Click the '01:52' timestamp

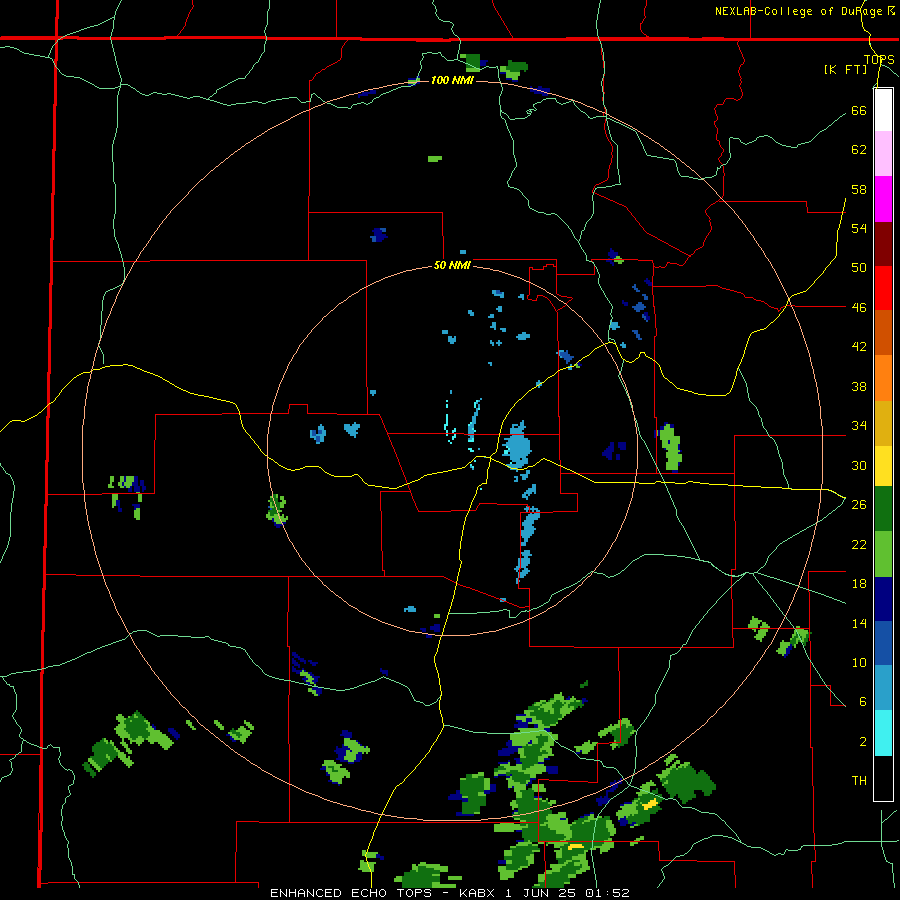pyautogui.click(x=608, y=893)
